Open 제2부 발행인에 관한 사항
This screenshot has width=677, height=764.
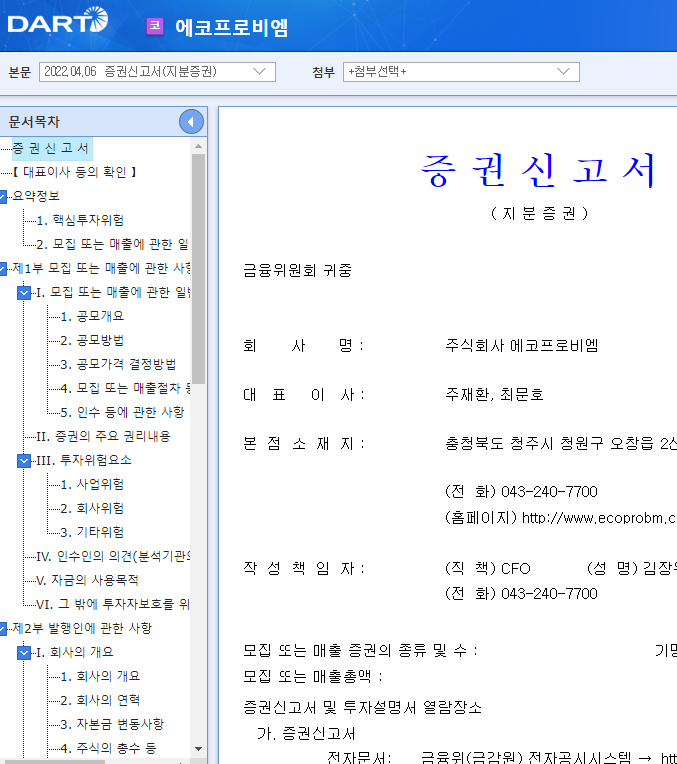(x=82, y=629)
